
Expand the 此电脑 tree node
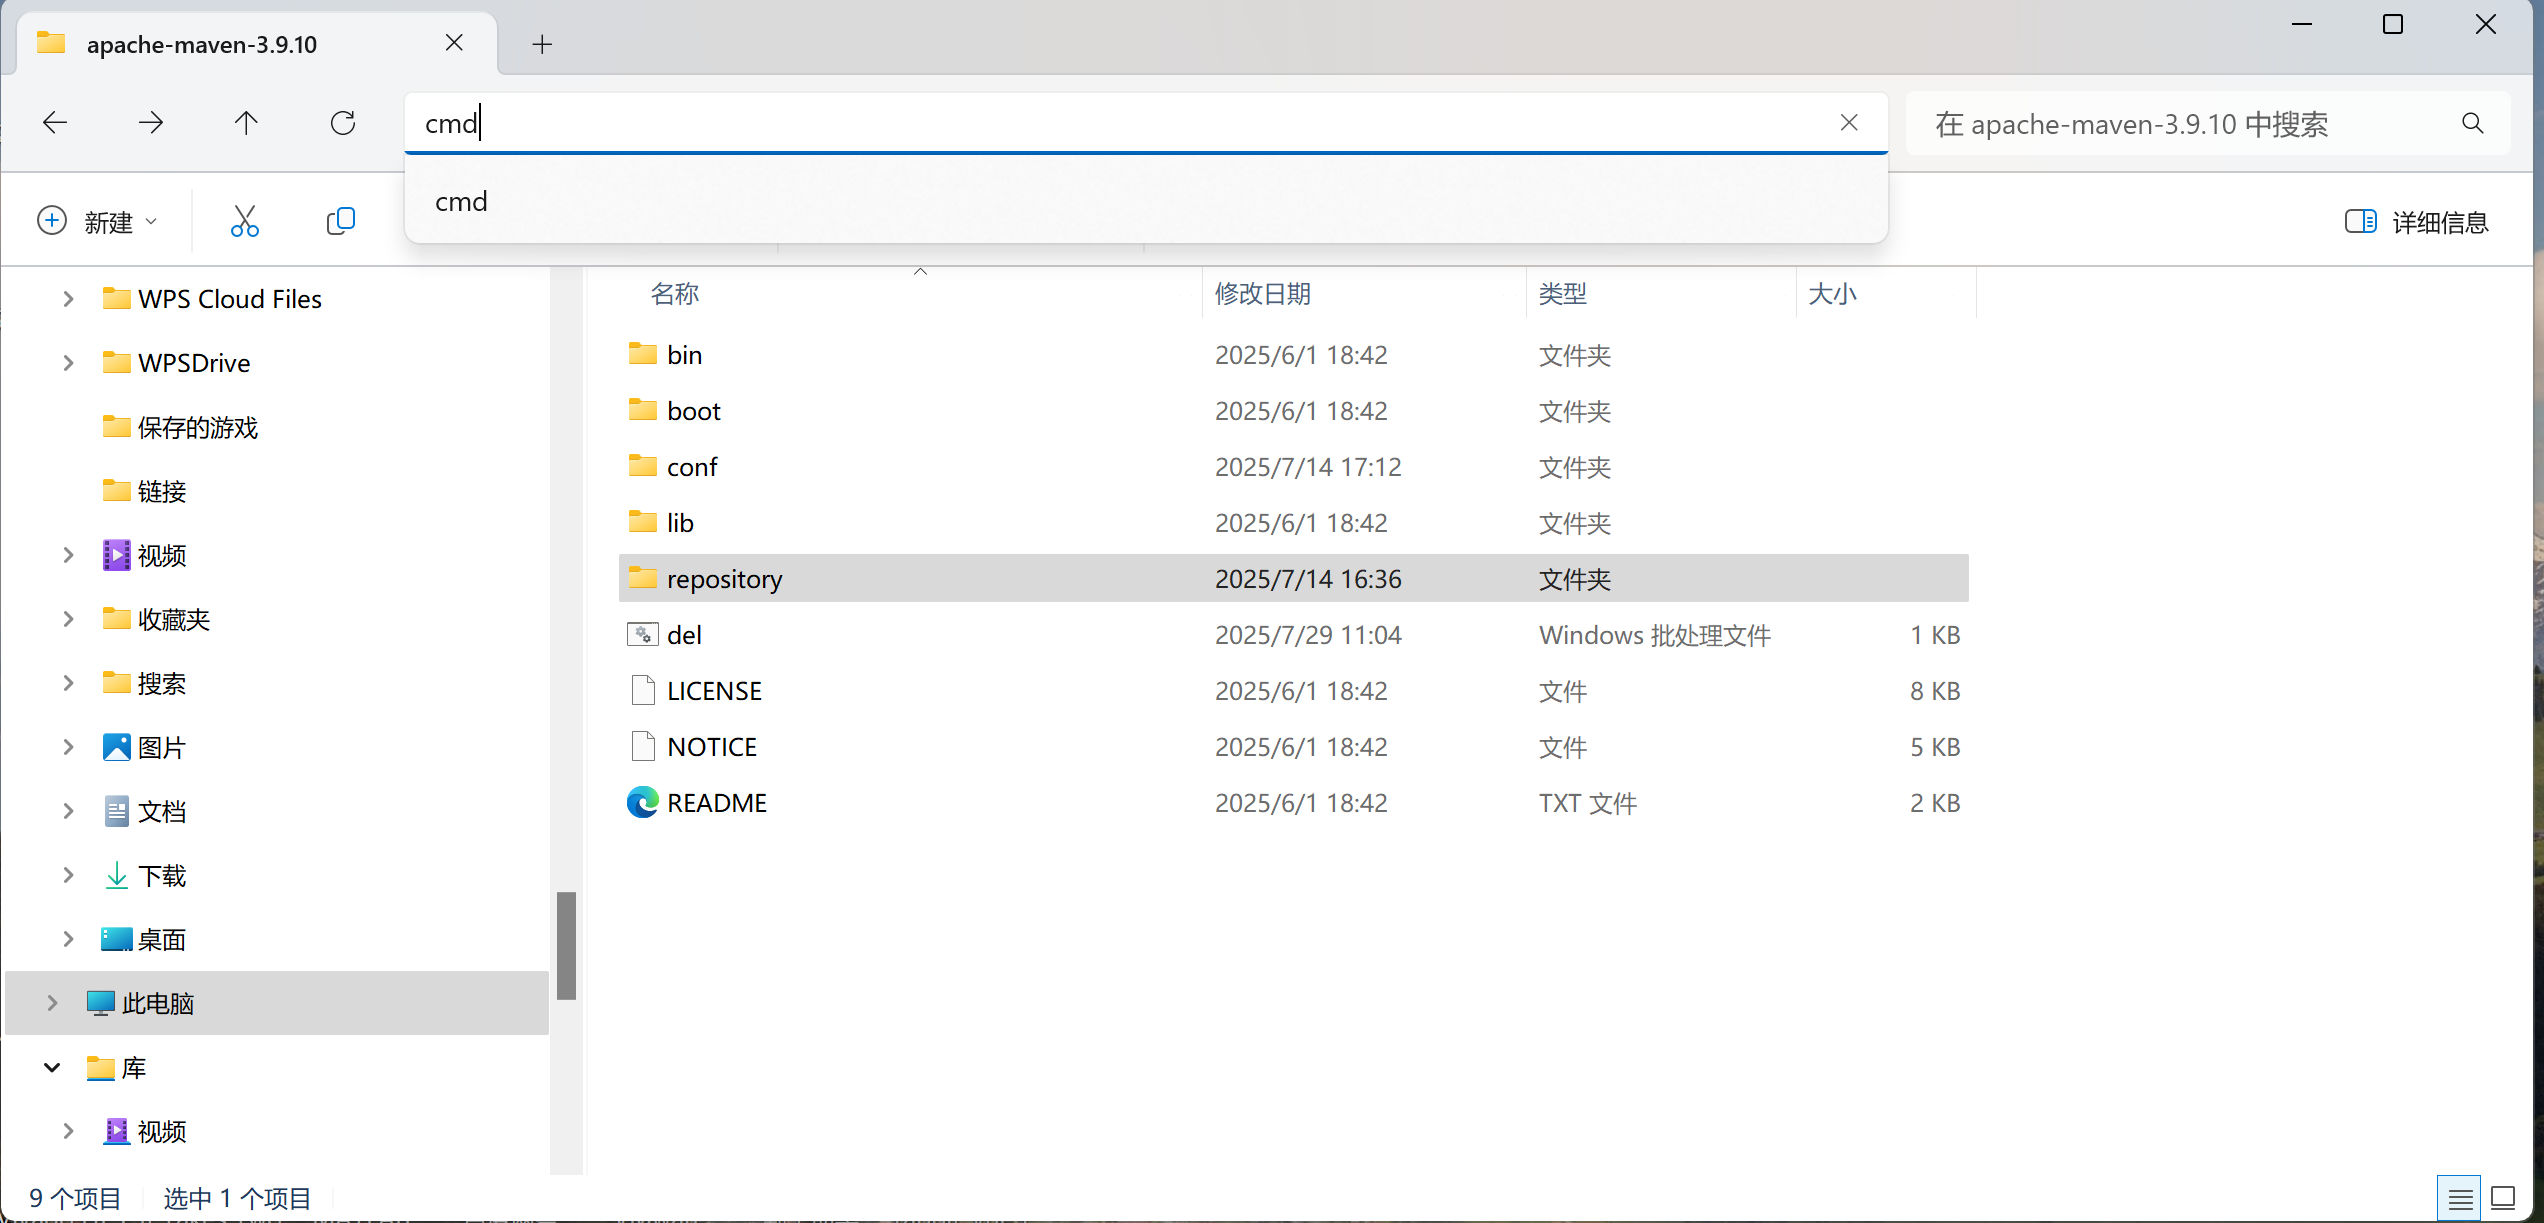52,1003
